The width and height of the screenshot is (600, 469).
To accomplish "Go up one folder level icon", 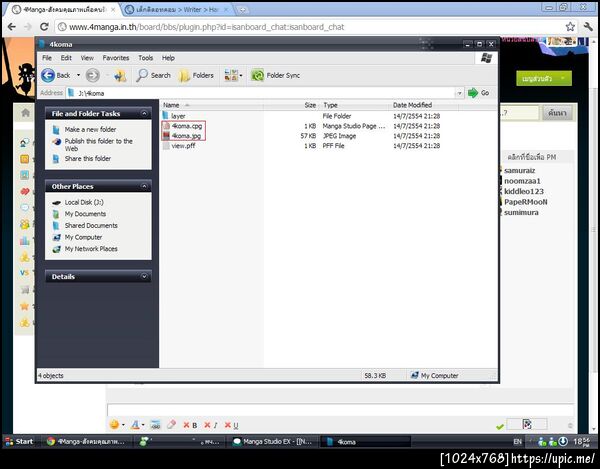I will tap(120, 76).
